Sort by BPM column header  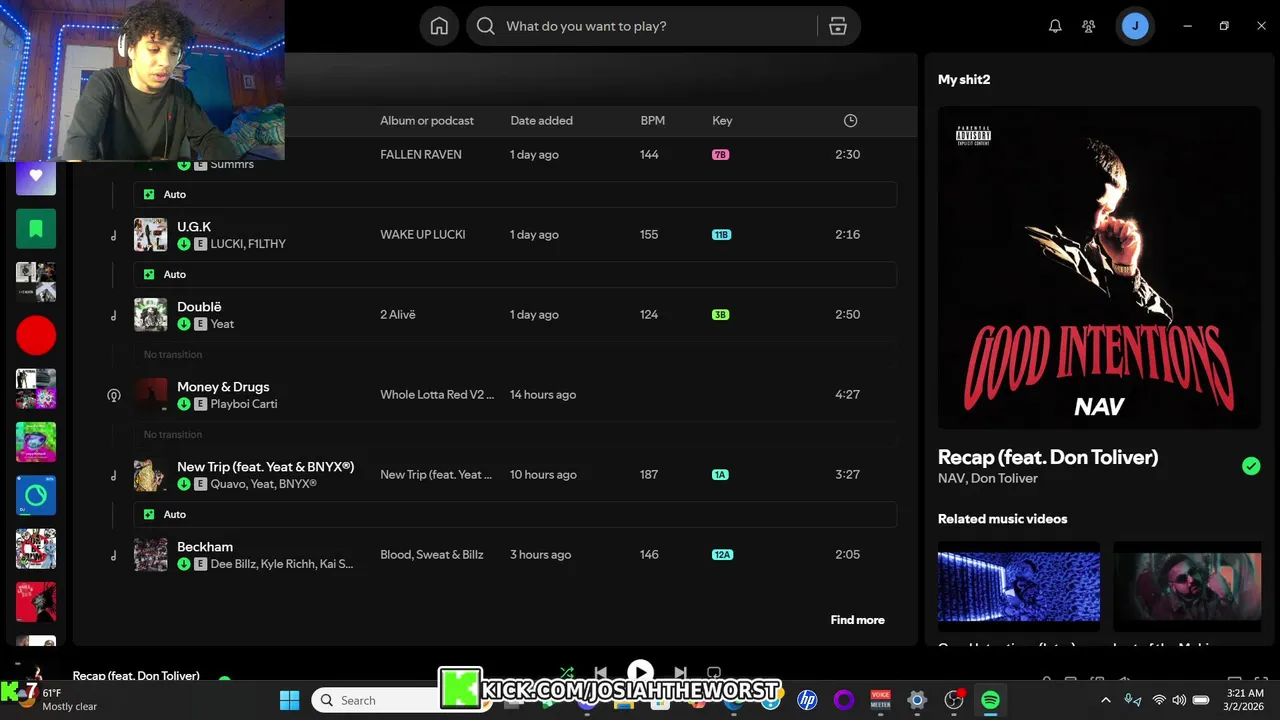[652, 120]
